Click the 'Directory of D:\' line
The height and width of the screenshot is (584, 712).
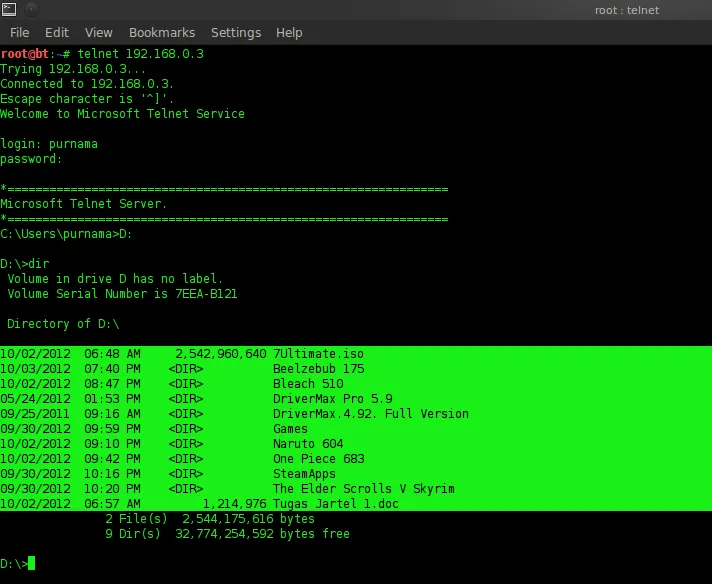click(63, 324)
